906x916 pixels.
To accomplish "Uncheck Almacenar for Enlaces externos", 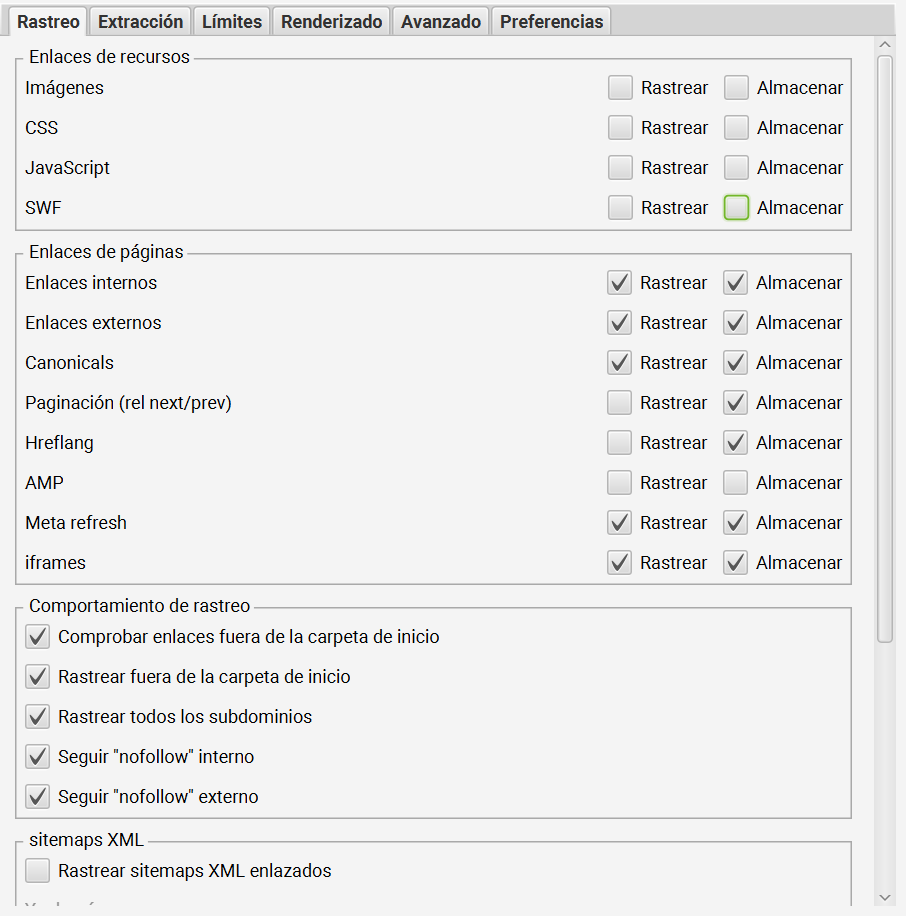I will click(x=736, y=322).
